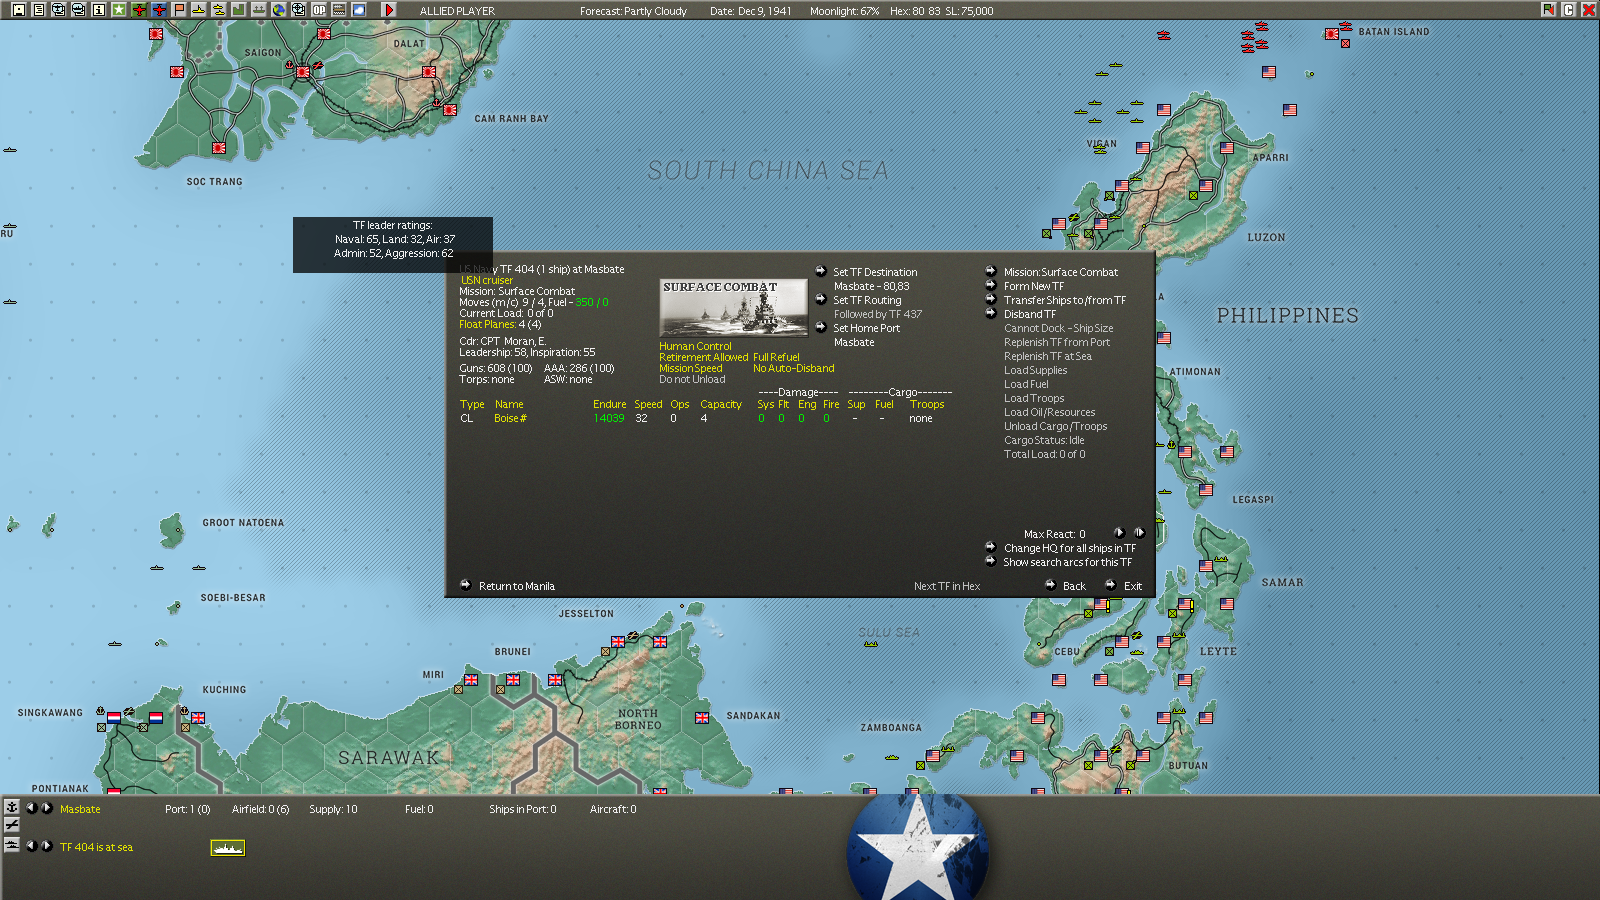Click ship name Boise in the ship list
Image resolution: width=1600 pixels, height=900 pixels.
510,418
